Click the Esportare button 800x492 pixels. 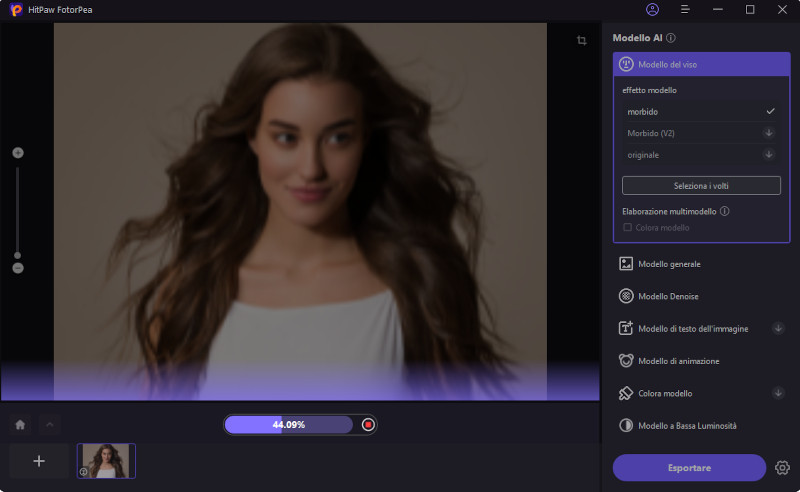click(689, 467)
